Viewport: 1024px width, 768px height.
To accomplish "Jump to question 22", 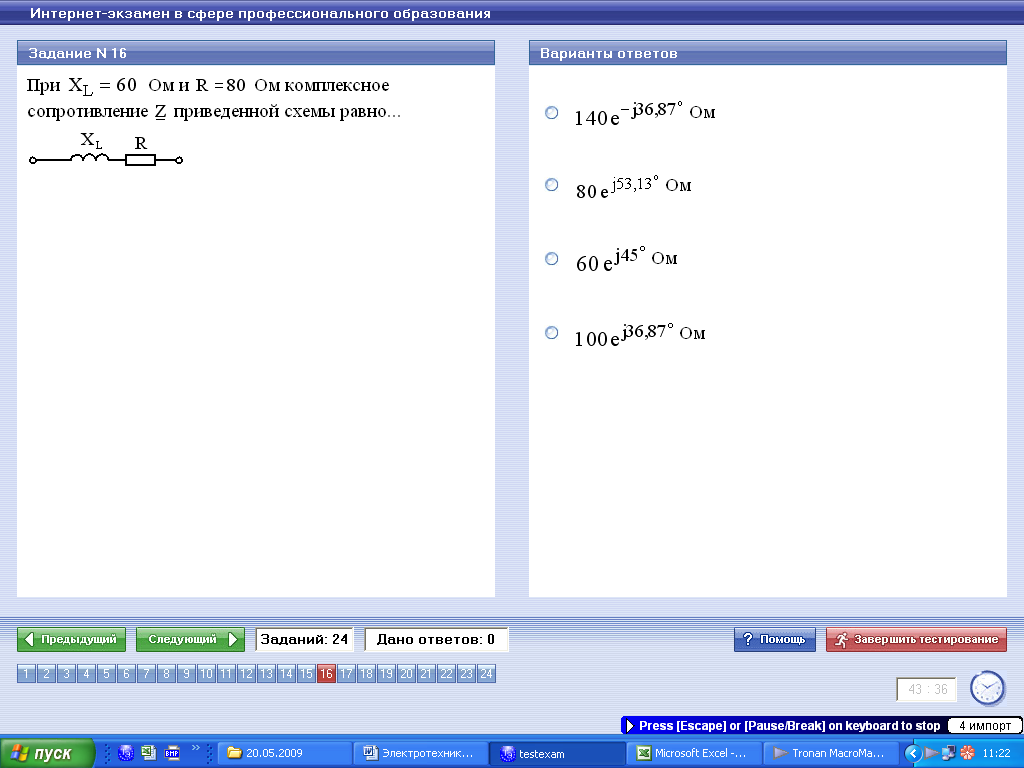I will (x=446, y=673).
